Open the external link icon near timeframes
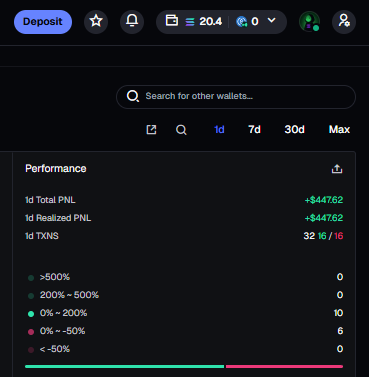The width and height of the screenshot is (369, 377). [x=151, y=130]
